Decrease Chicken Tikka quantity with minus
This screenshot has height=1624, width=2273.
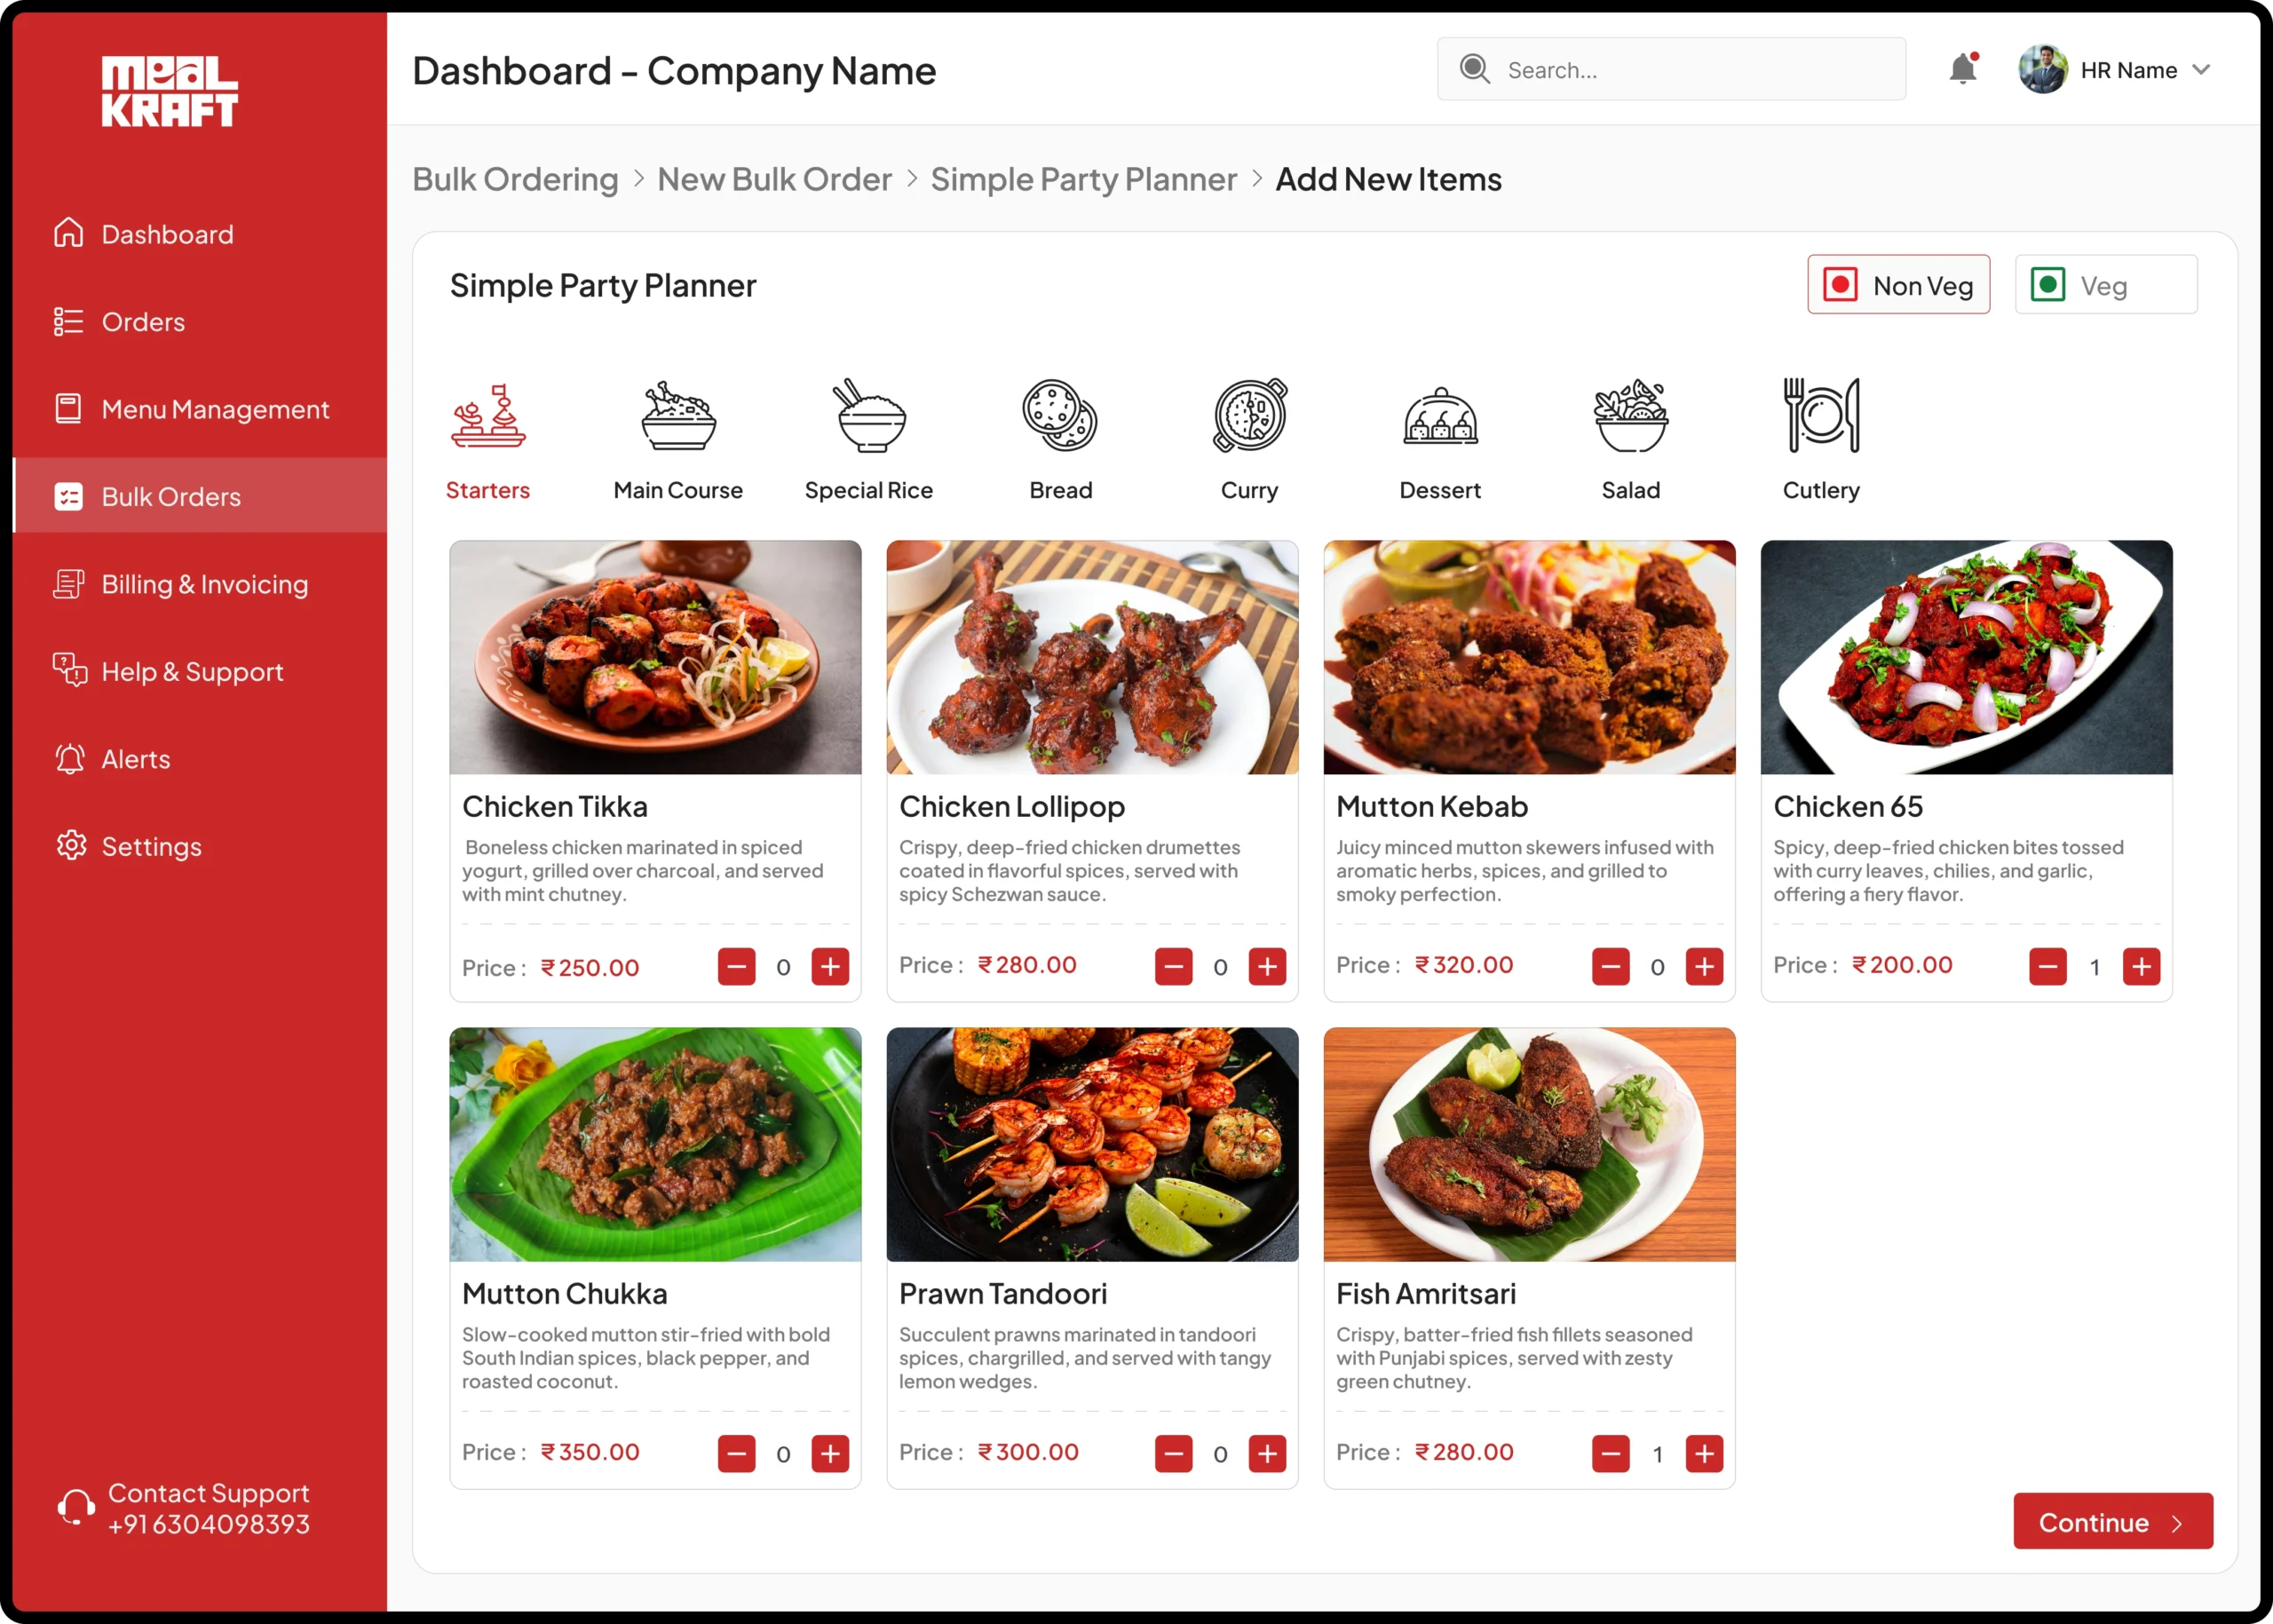coord(737,966)
